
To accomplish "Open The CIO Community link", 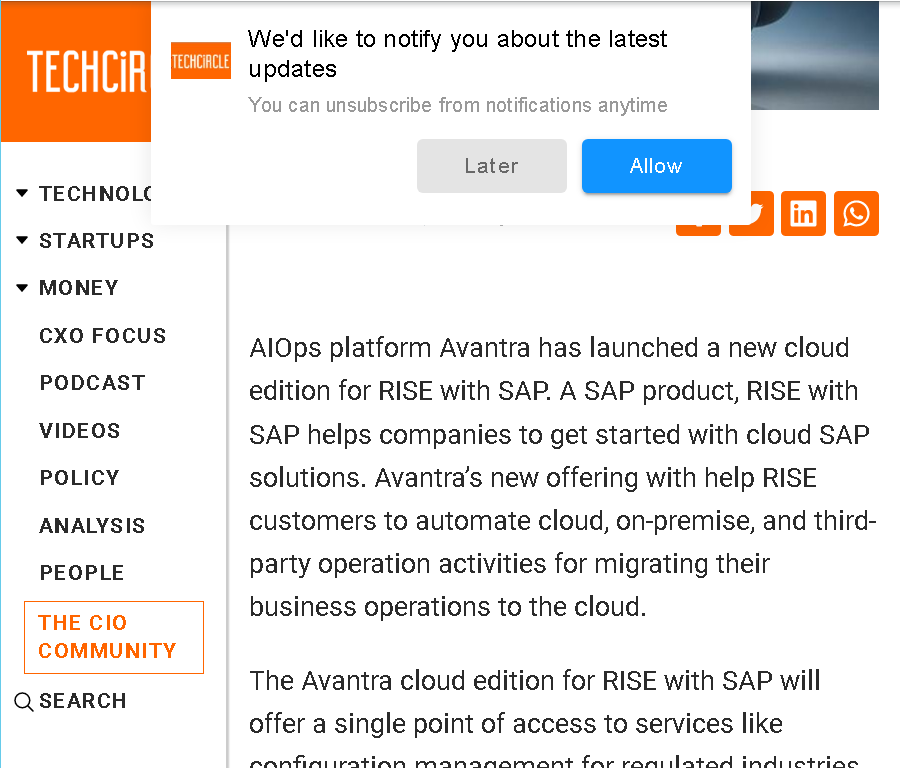I will pos(114,637).
